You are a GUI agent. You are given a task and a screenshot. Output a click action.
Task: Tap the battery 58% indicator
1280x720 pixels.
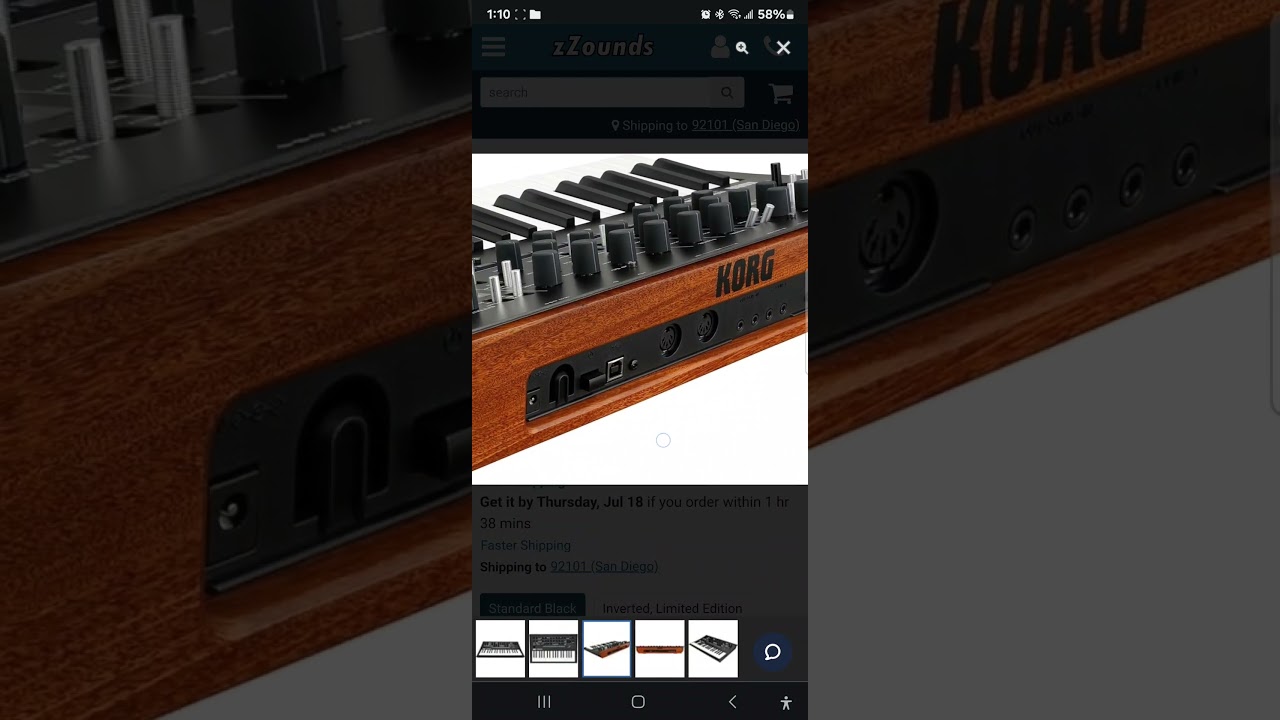click(x=776, y=14)
